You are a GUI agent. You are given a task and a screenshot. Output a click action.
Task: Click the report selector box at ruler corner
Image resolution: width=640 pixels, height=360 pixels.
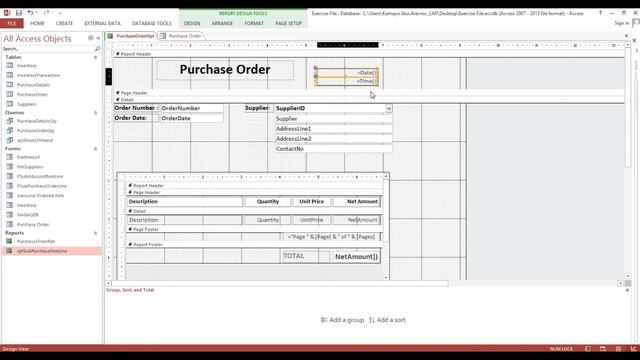pyautogui.click(x=109, y=45)
